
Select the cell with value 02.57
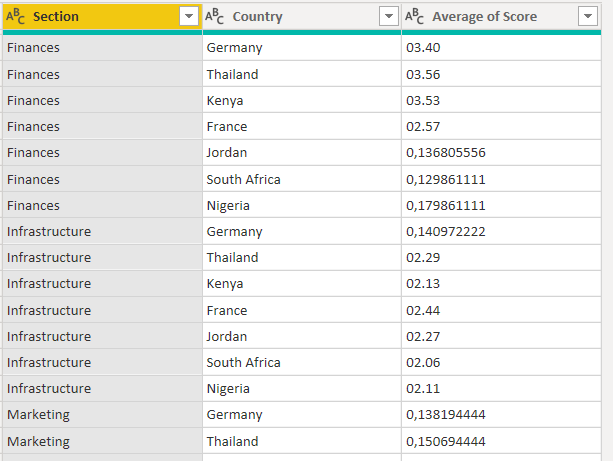point(502,127)
